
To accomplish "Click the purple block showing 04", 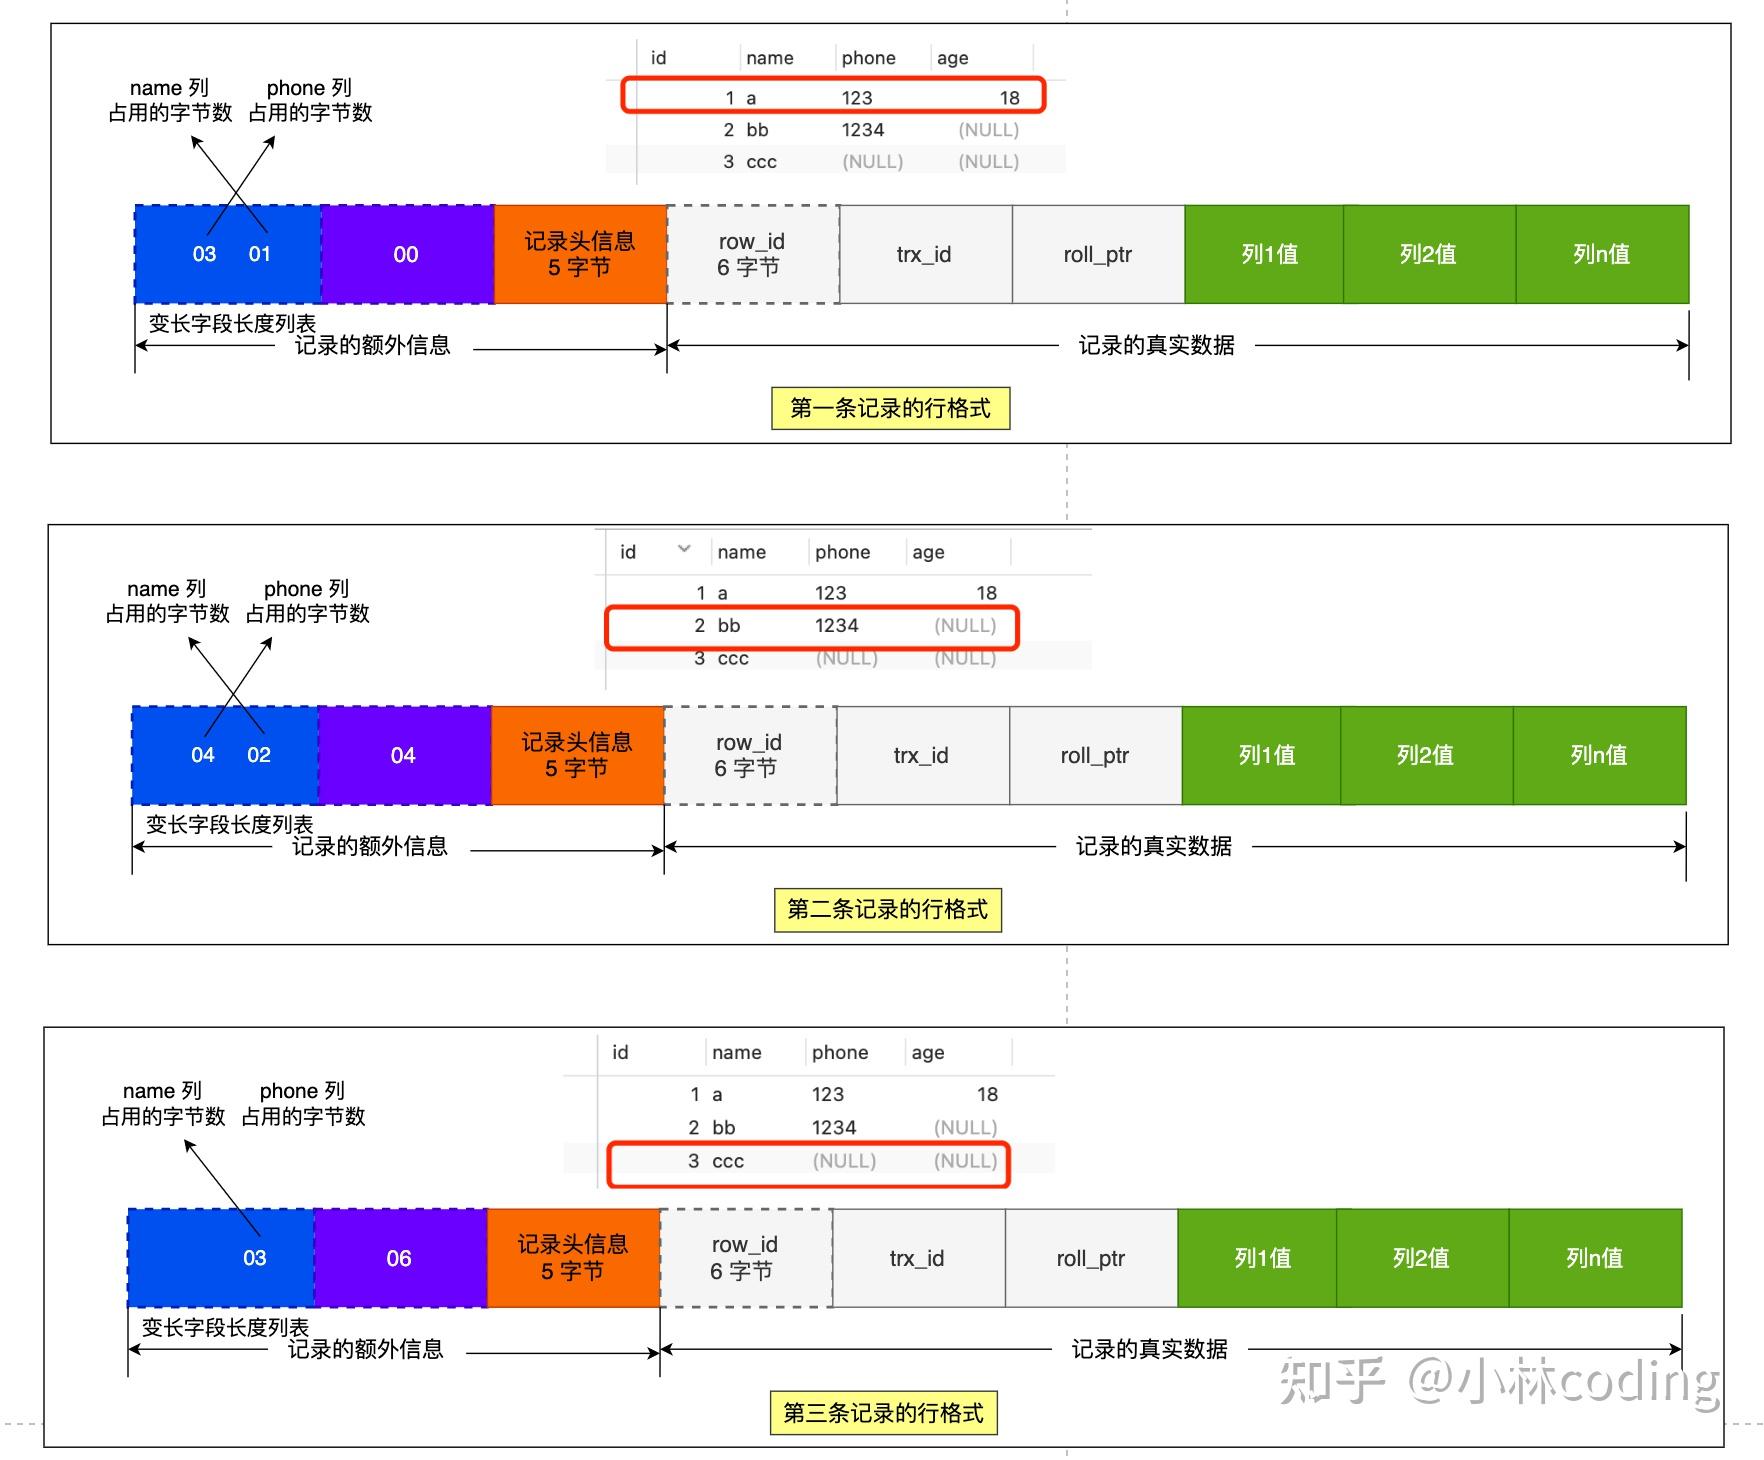I will click(404, 755).
